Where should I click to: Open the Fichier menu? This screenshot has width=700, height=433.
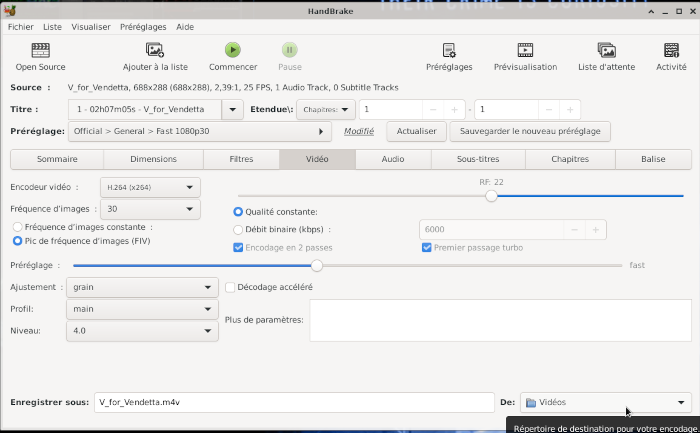coord(20,27)
